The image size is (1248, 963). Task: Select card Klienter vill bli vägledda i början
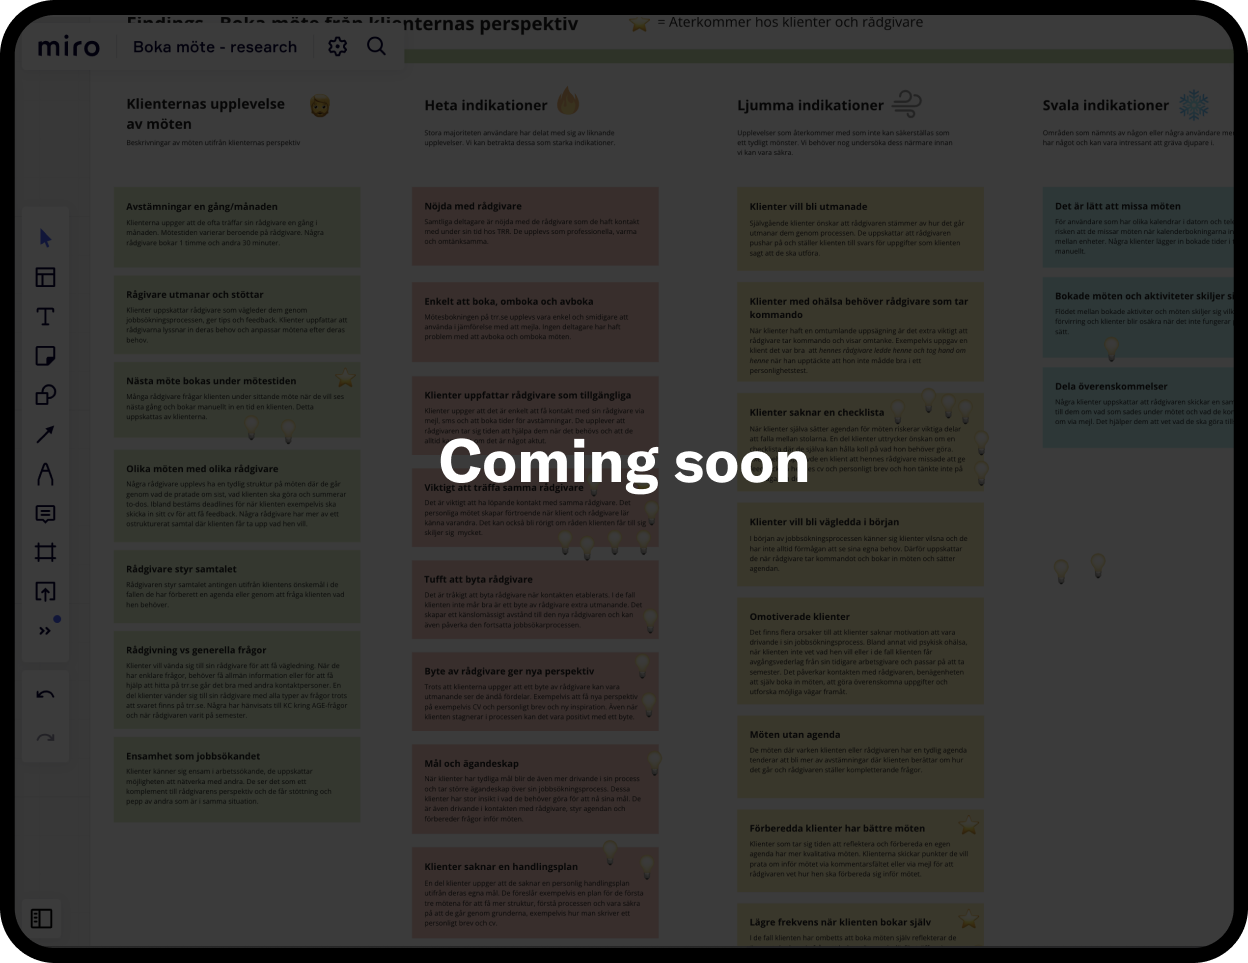861,545
